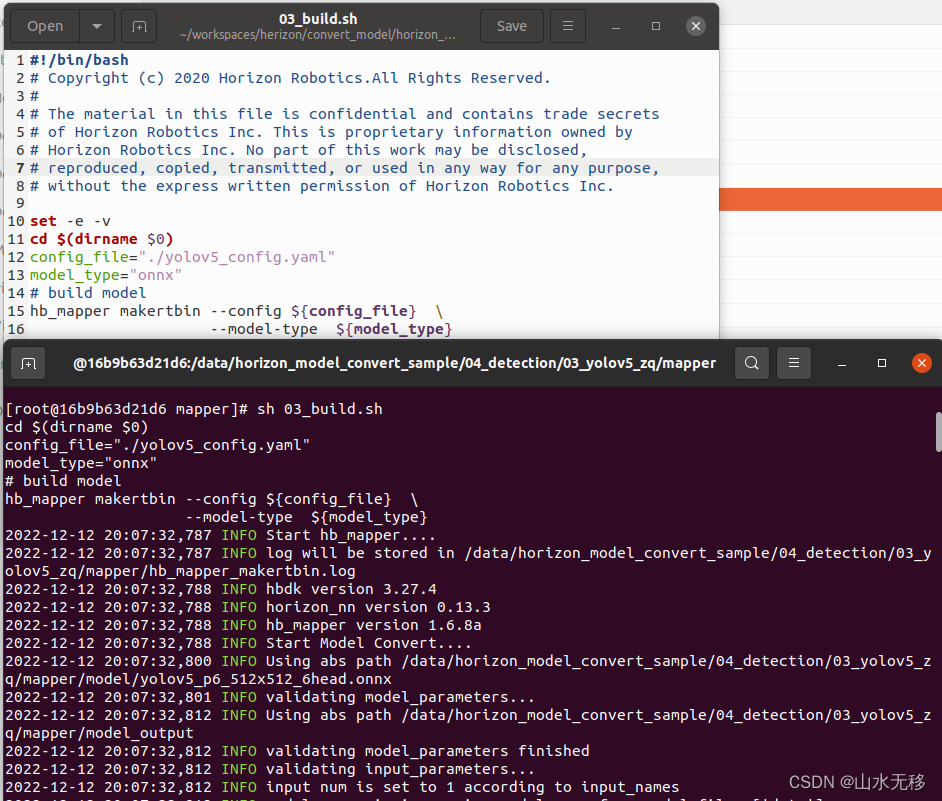
Task: Click 'hb_mapper version 1.6.8a' log line
Action: click(x=374, y=626)
